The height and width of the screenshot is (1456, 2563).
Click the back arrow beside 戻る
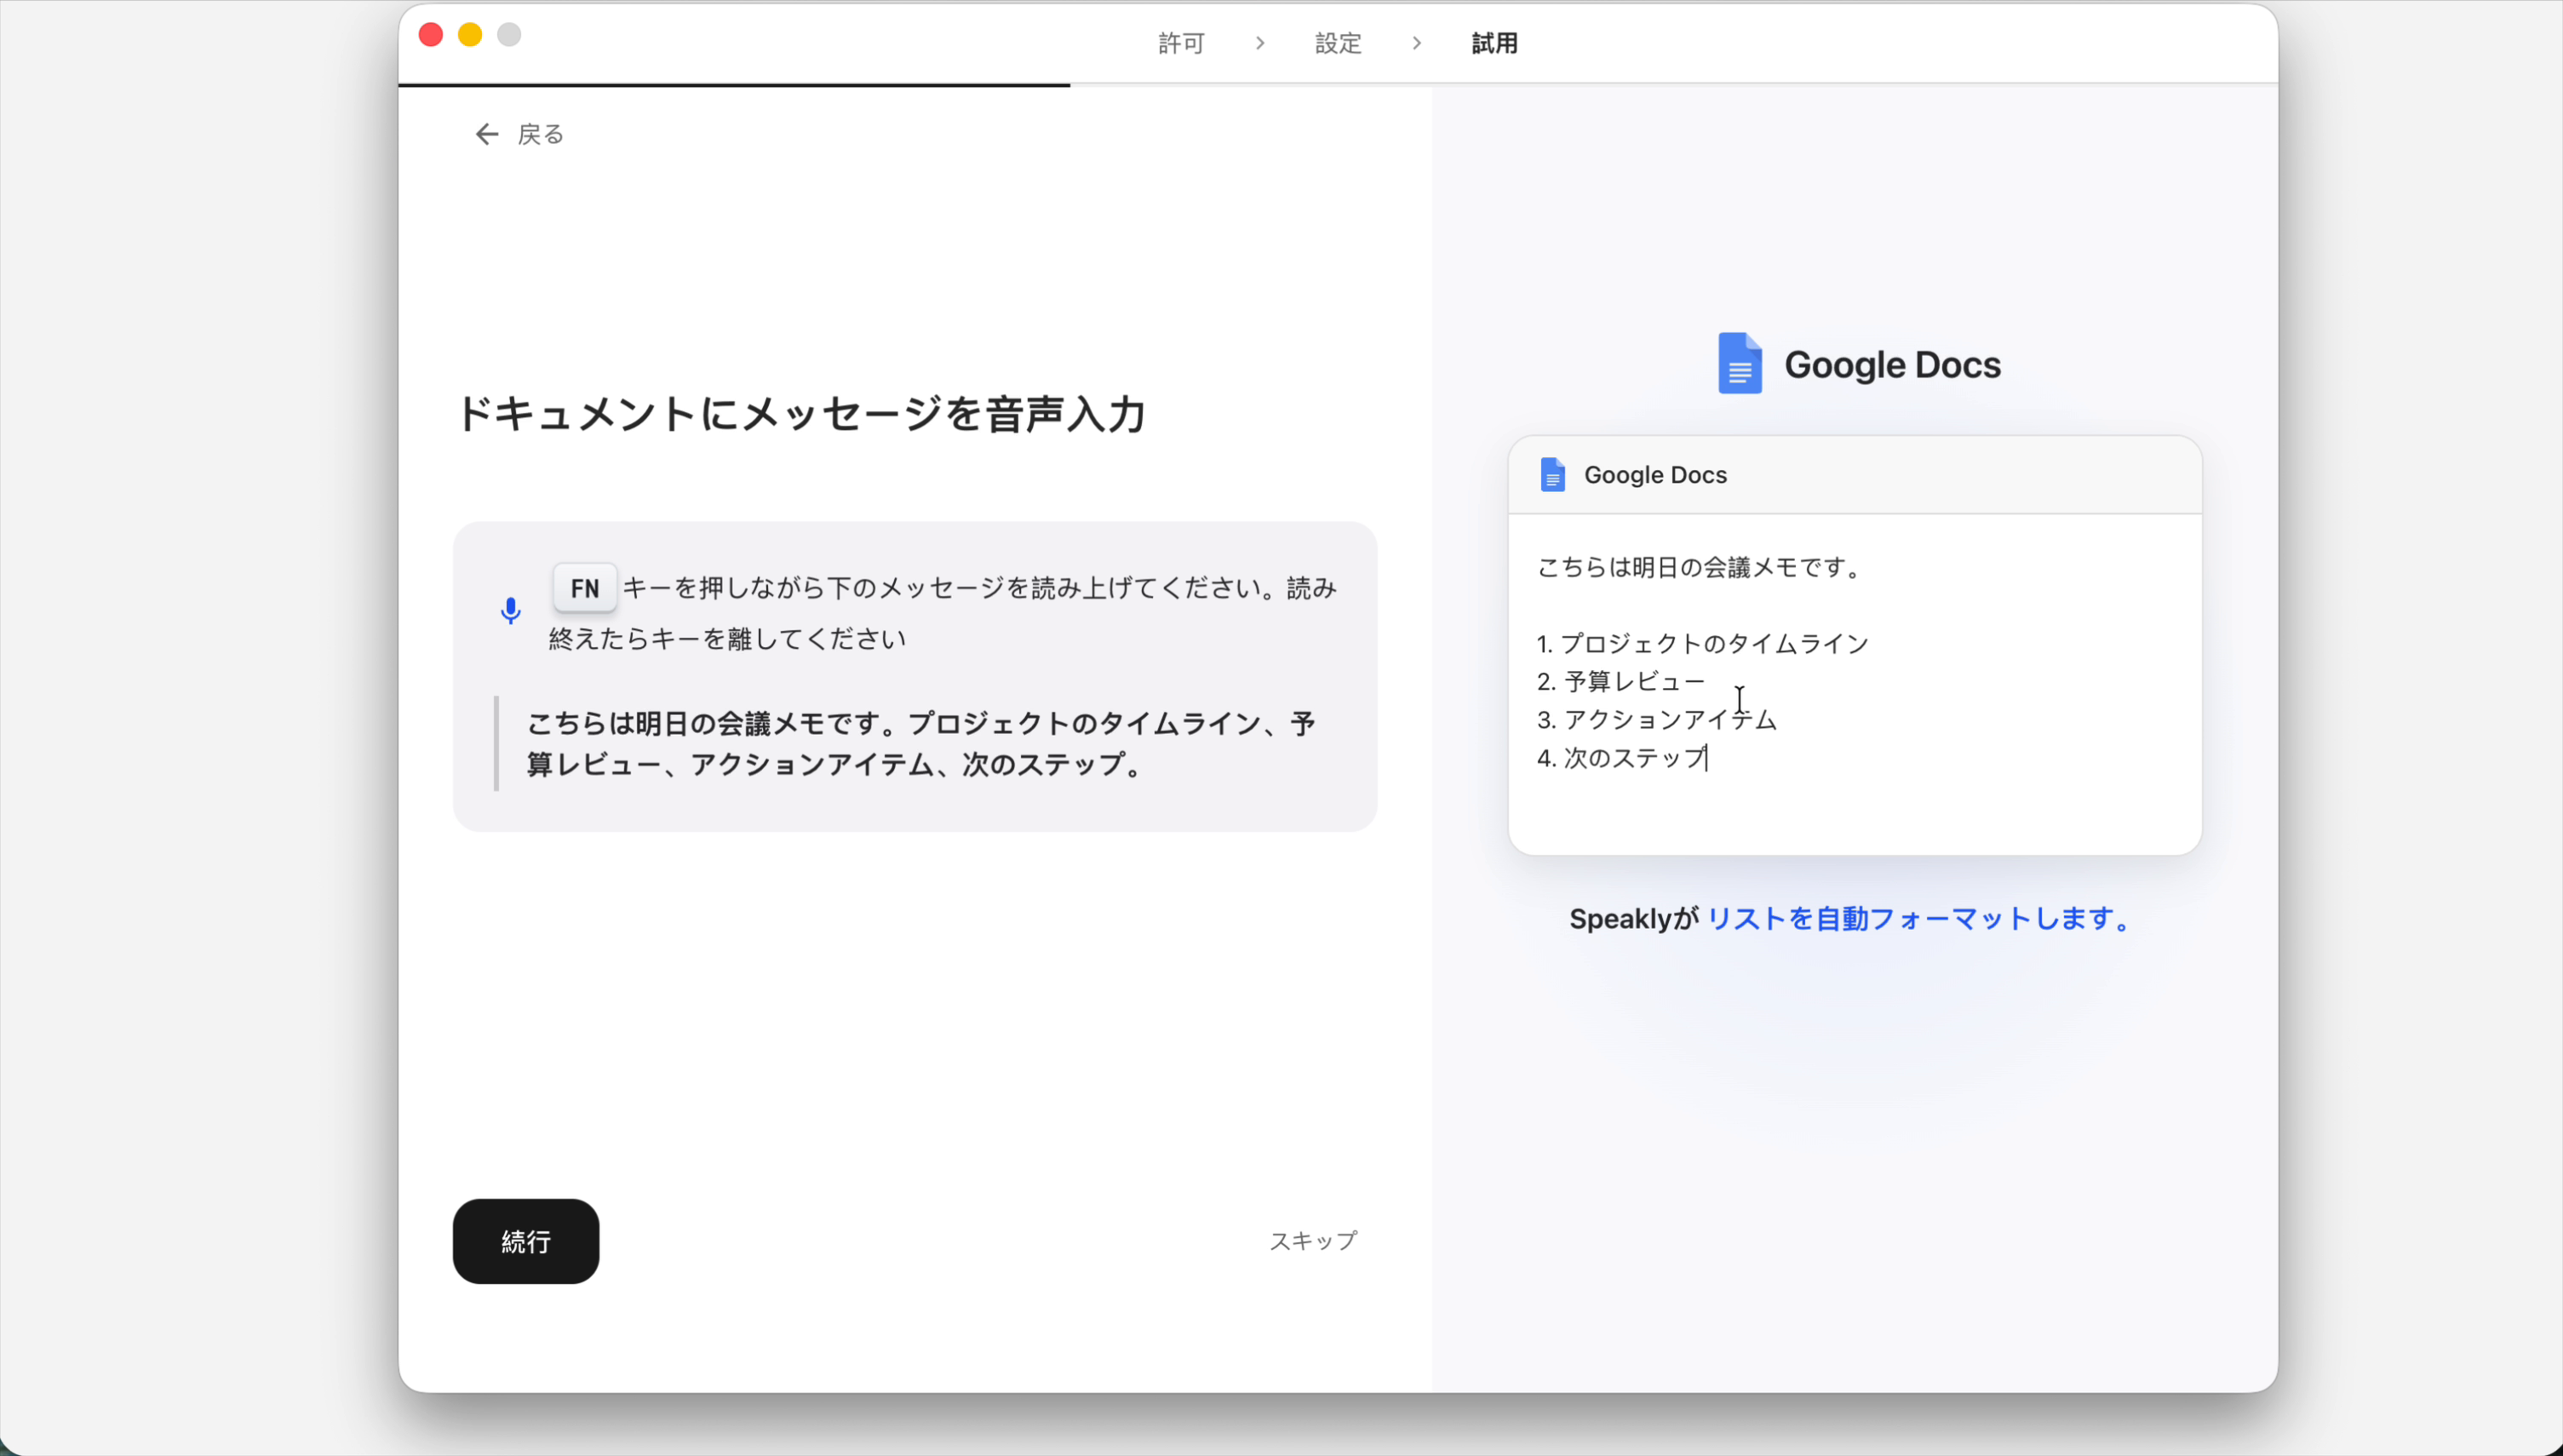coord(487,133)
